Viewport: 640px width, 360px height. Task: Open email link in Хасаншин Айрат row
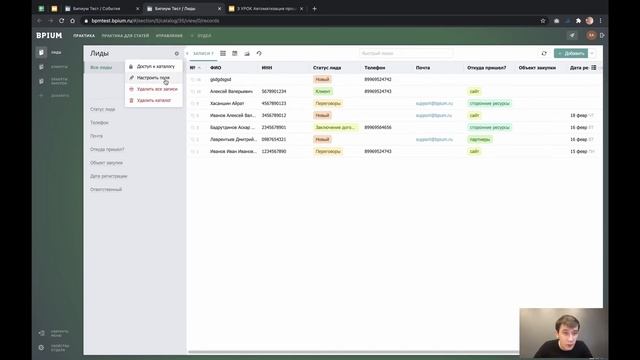pyautogui.click(x=434, y=104)
